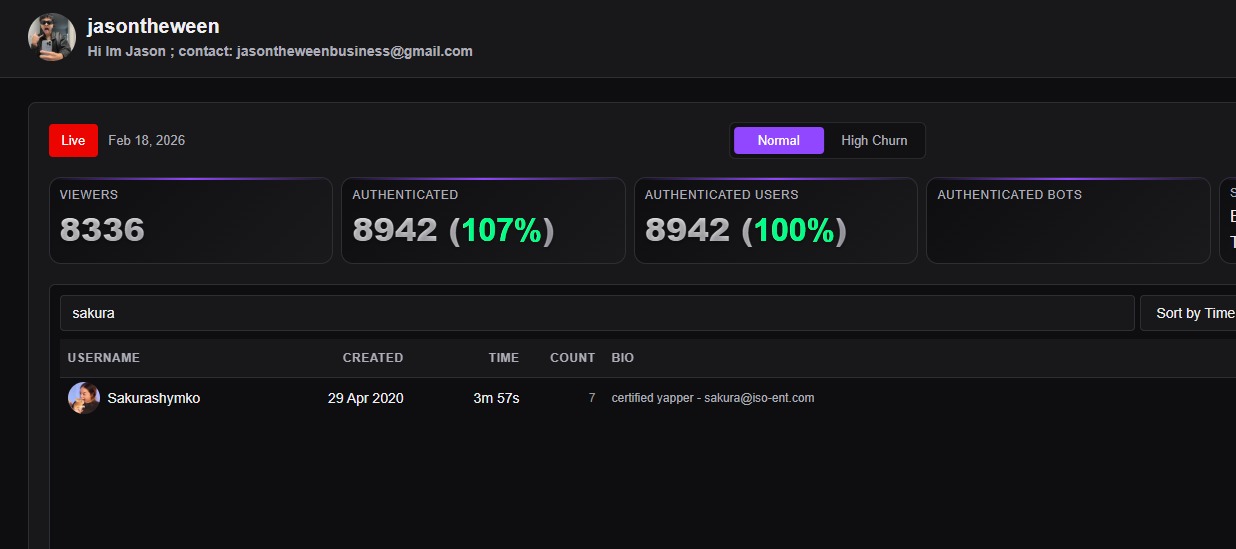Sort by the Count column header
Viewport: 1236px width, 549px height.
pyautogui.click(x=573, y=358)
